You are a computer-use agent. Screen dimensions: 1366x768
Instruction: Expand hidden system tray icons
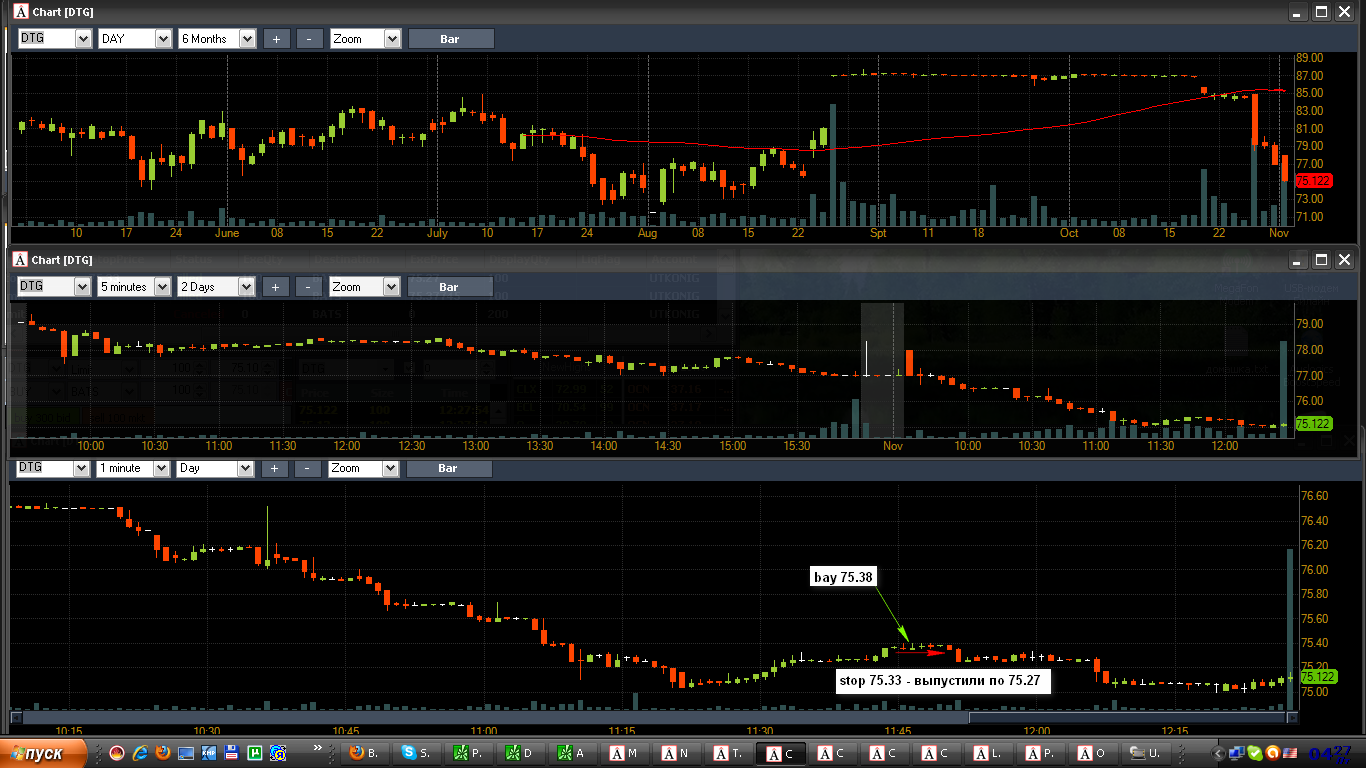1218,753
